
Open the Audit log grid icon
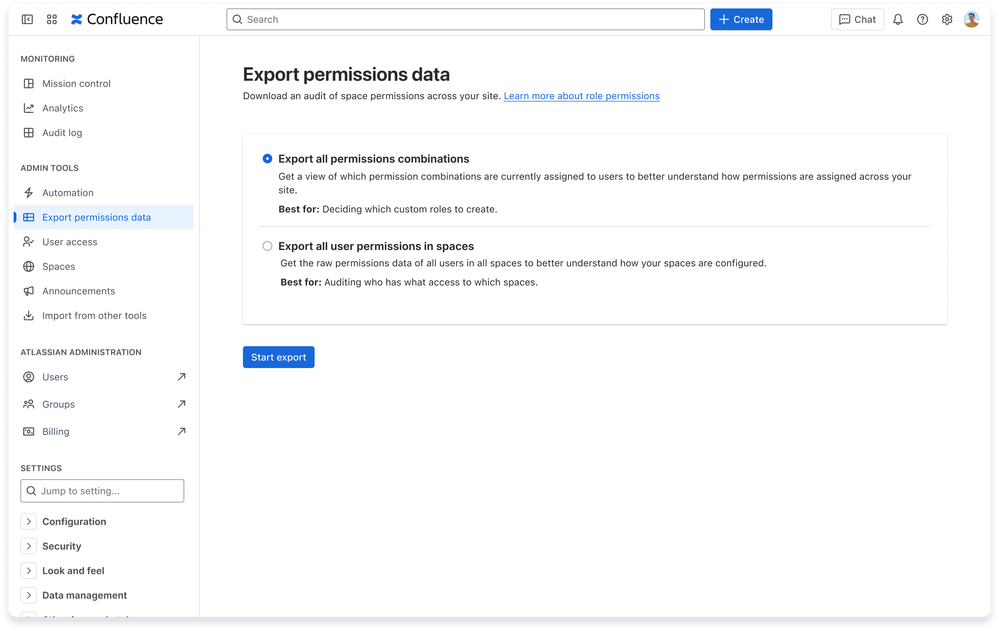[29, 132]
